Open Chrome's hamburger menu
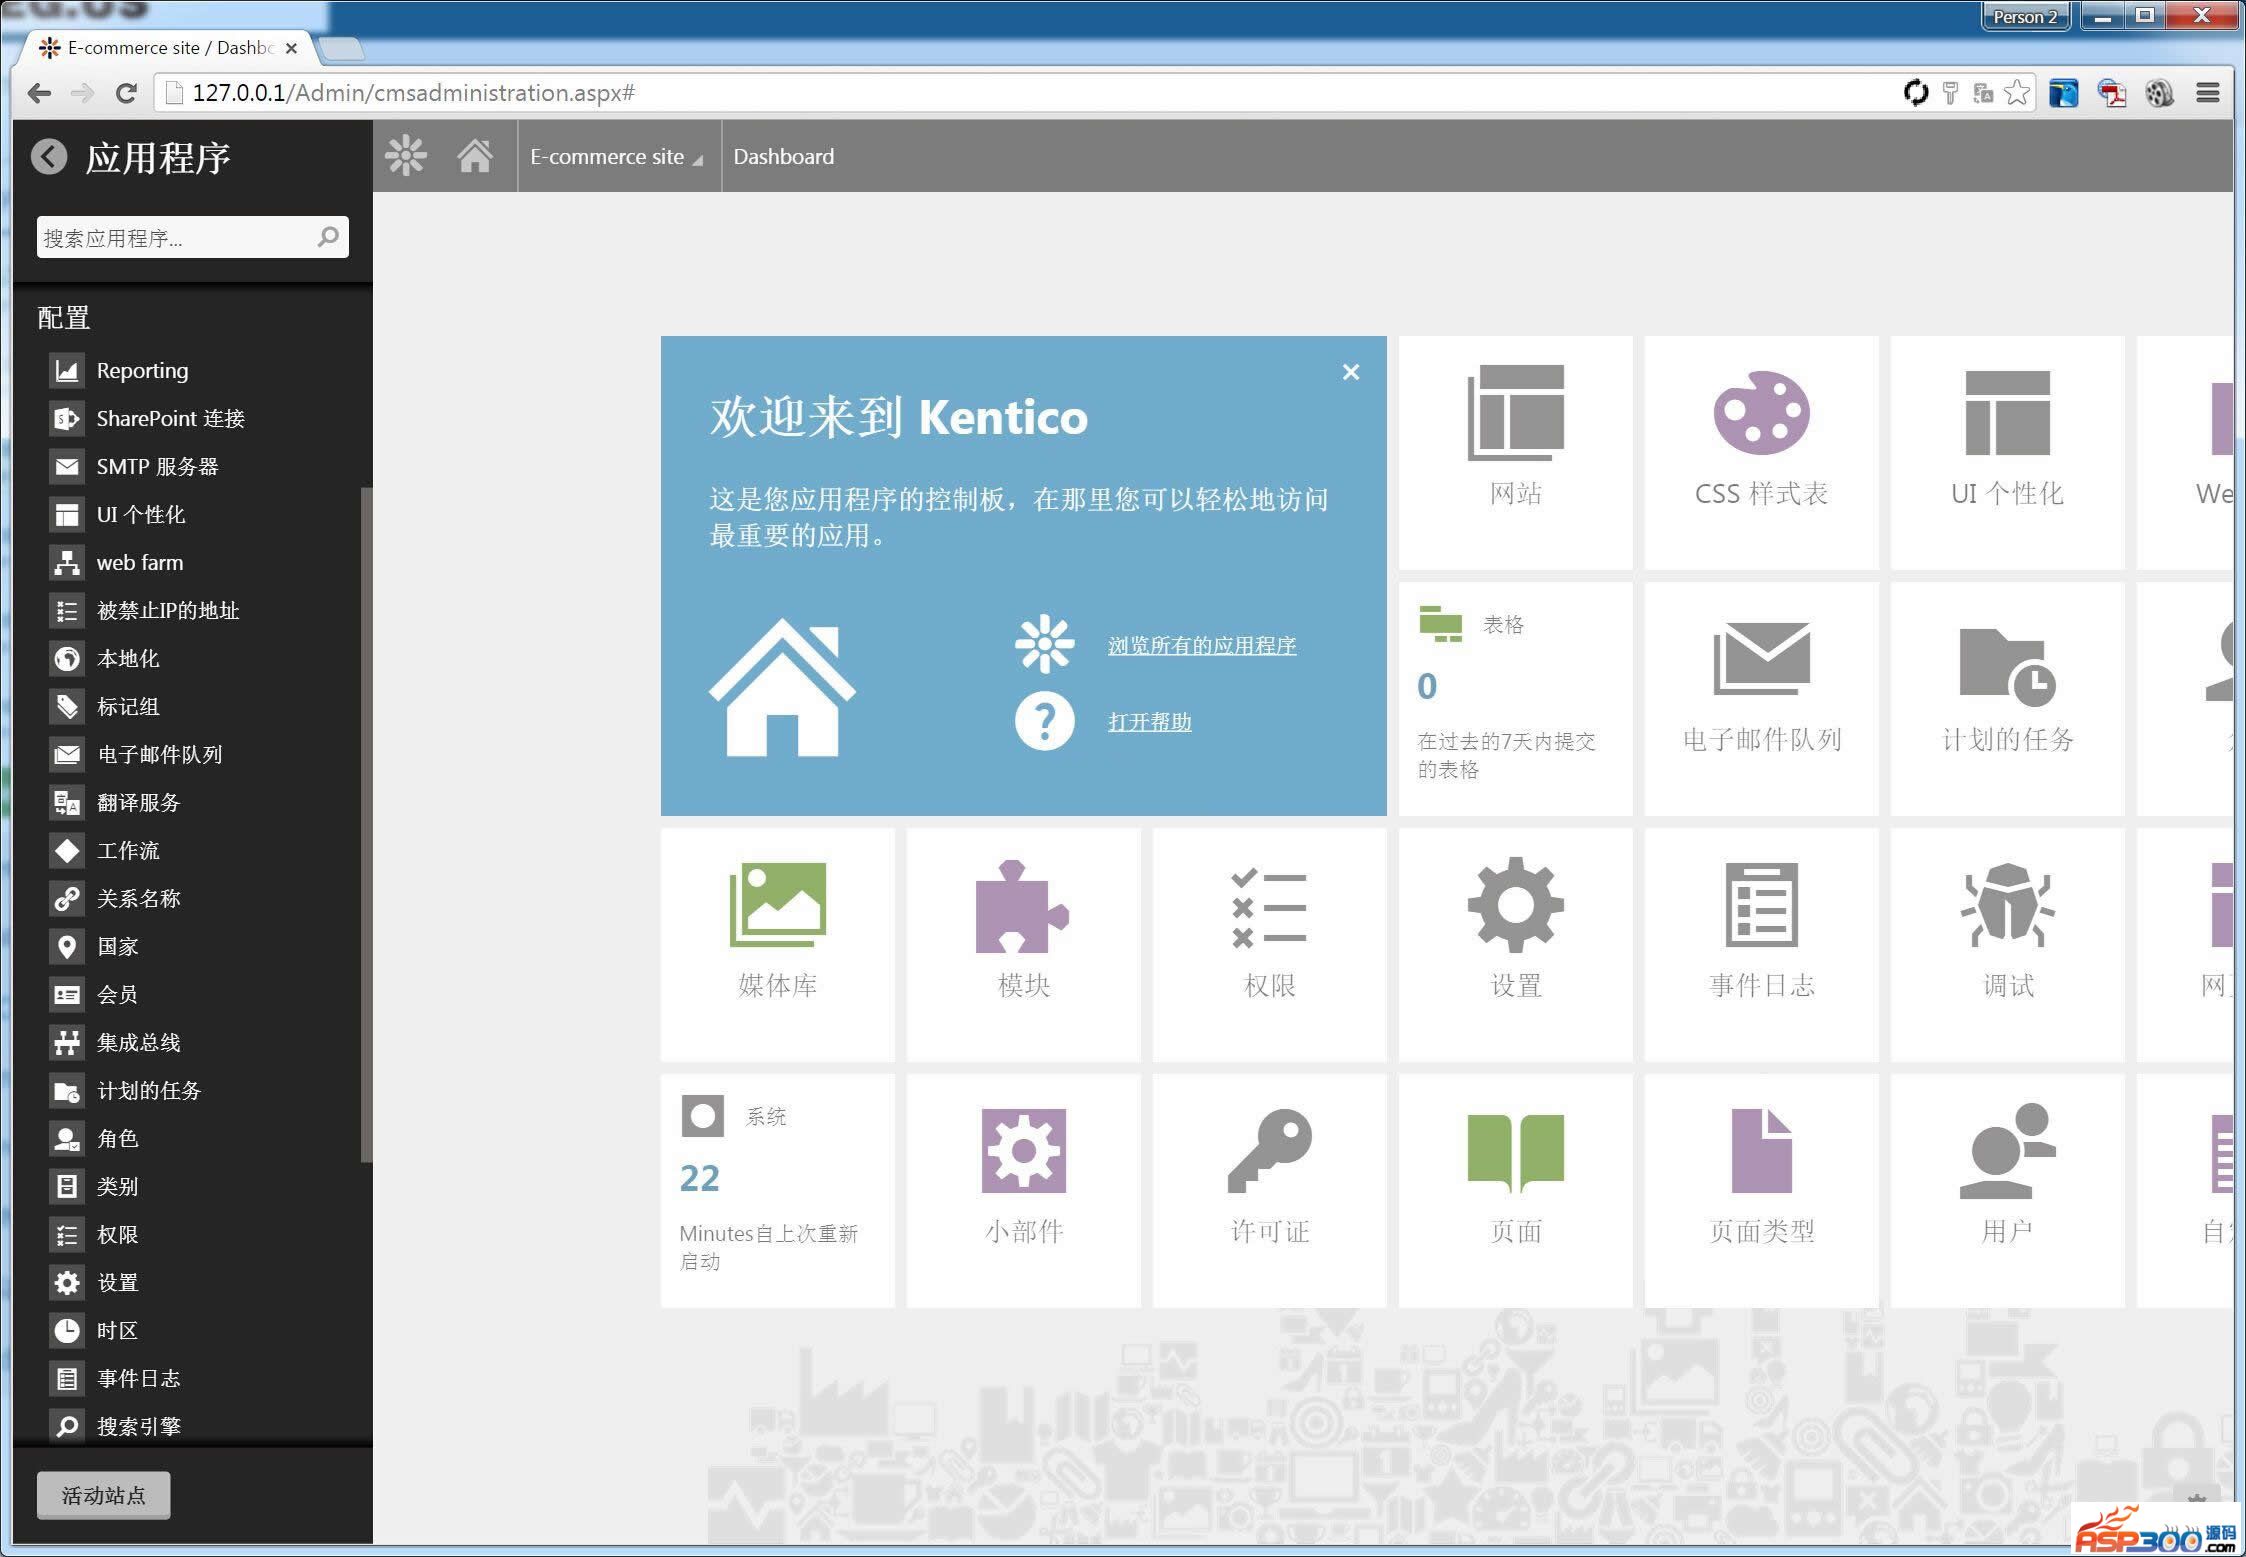The image size is (2246, 1557). pyautogui.click(x=2208, y=93)
